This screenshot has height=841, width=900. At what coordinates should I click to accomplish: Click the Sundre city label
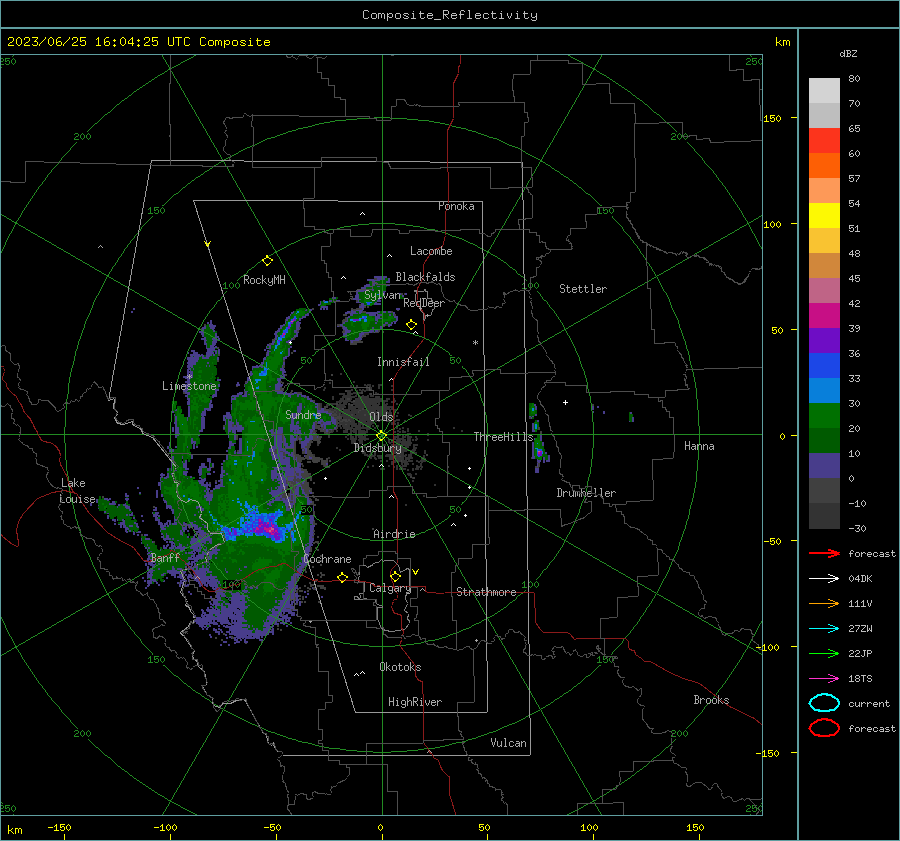[x=303, y=414]
